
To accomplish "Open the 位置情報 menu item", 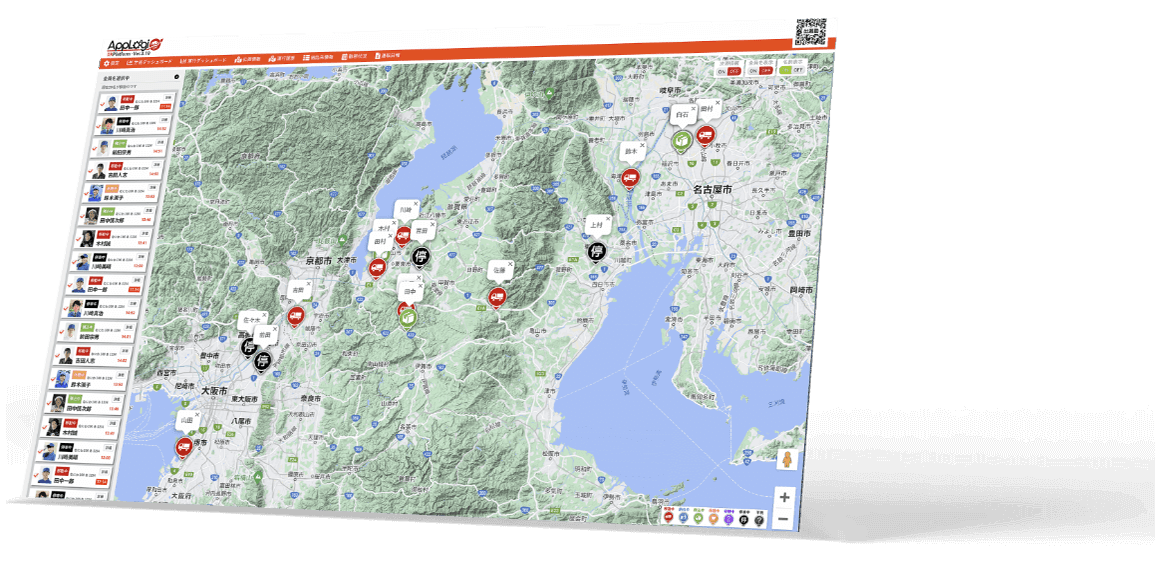I will coord(248,60).
